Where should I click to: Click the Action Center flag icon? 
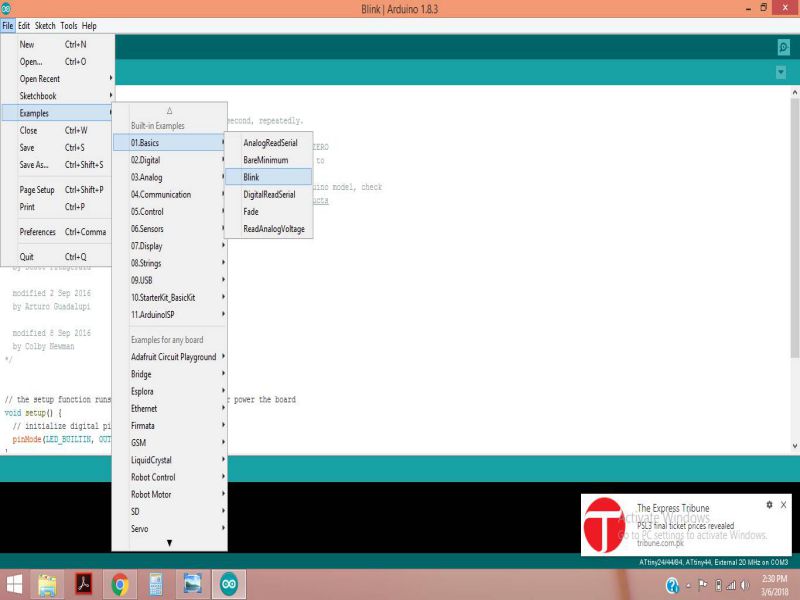pyautogui.click(x=703, y=585)
